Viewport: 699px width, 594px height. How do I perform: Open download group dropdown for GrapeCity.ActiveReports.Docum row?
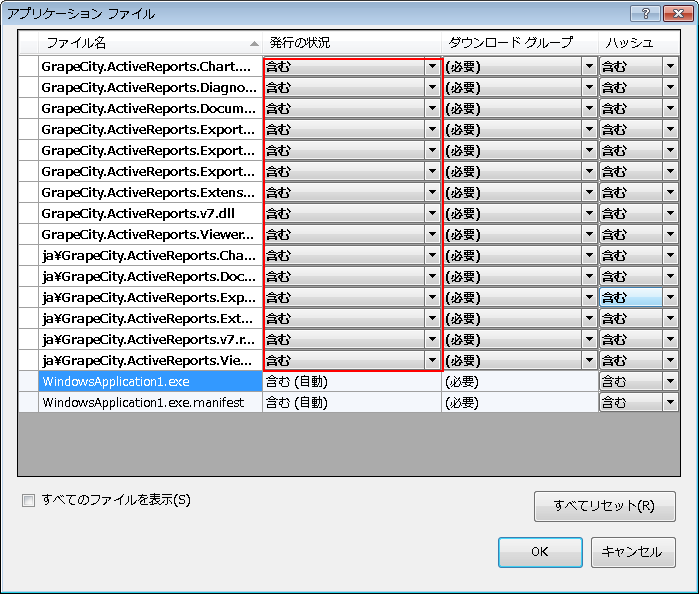click(589, 109)
